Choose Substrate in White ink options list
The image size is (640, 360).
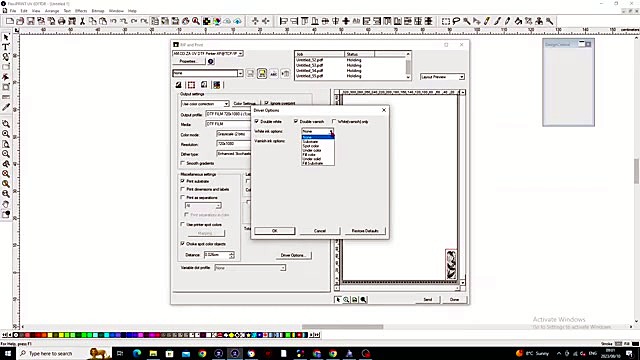318,142
